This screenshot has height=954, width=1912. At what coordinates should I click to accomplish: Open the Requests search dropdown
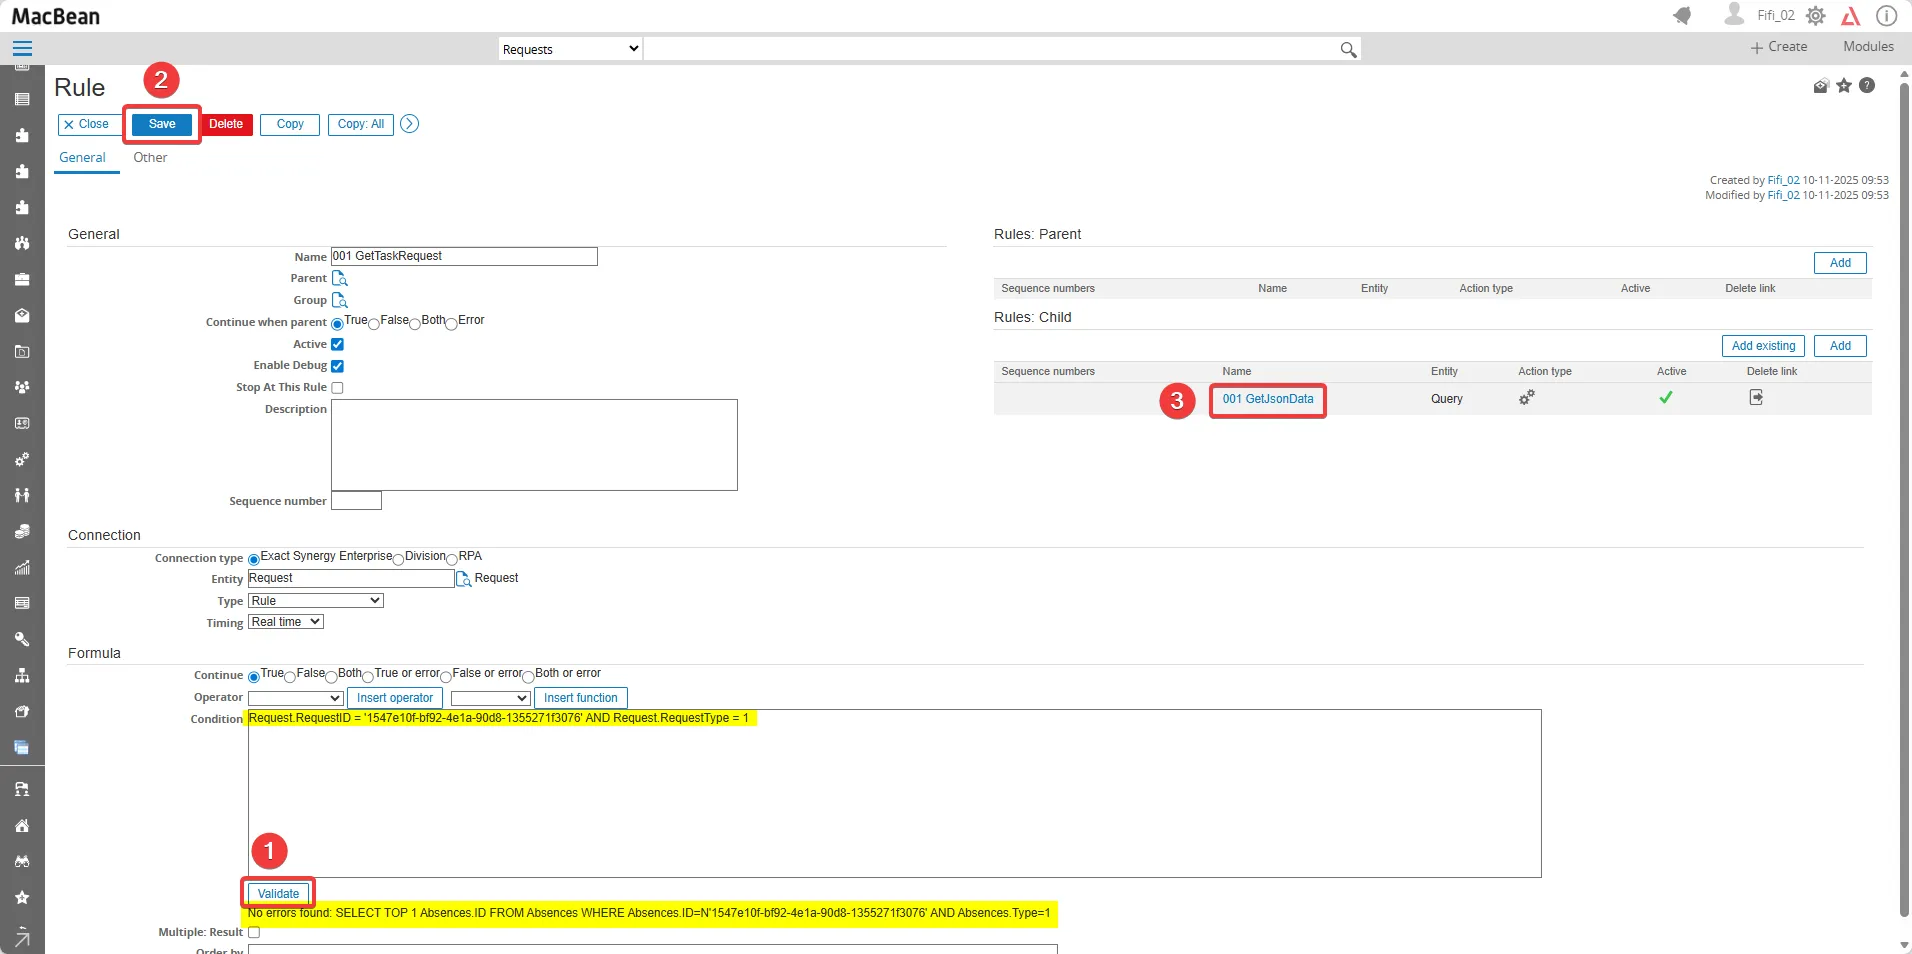click(x=570, y=49)
